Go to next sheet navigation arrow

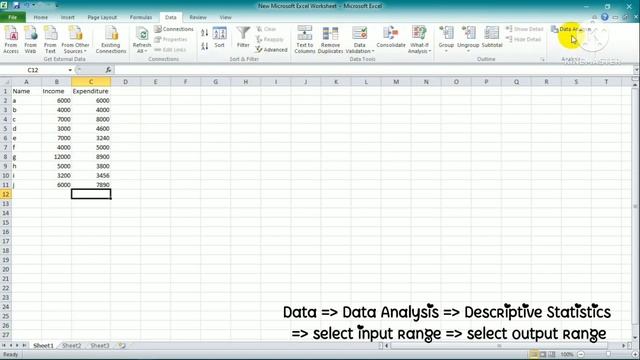click(x=17, y=346)
